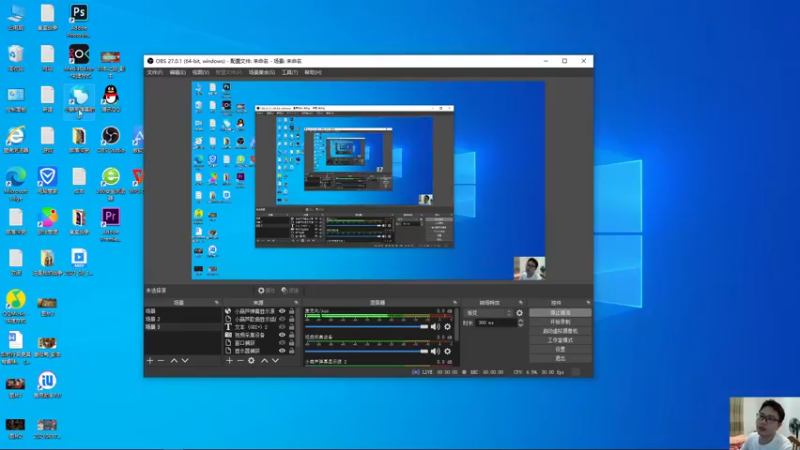This screenshot has height=450, width=800.
Task: Undock the Scenes panel via its header icon
Action: (216, 303)
